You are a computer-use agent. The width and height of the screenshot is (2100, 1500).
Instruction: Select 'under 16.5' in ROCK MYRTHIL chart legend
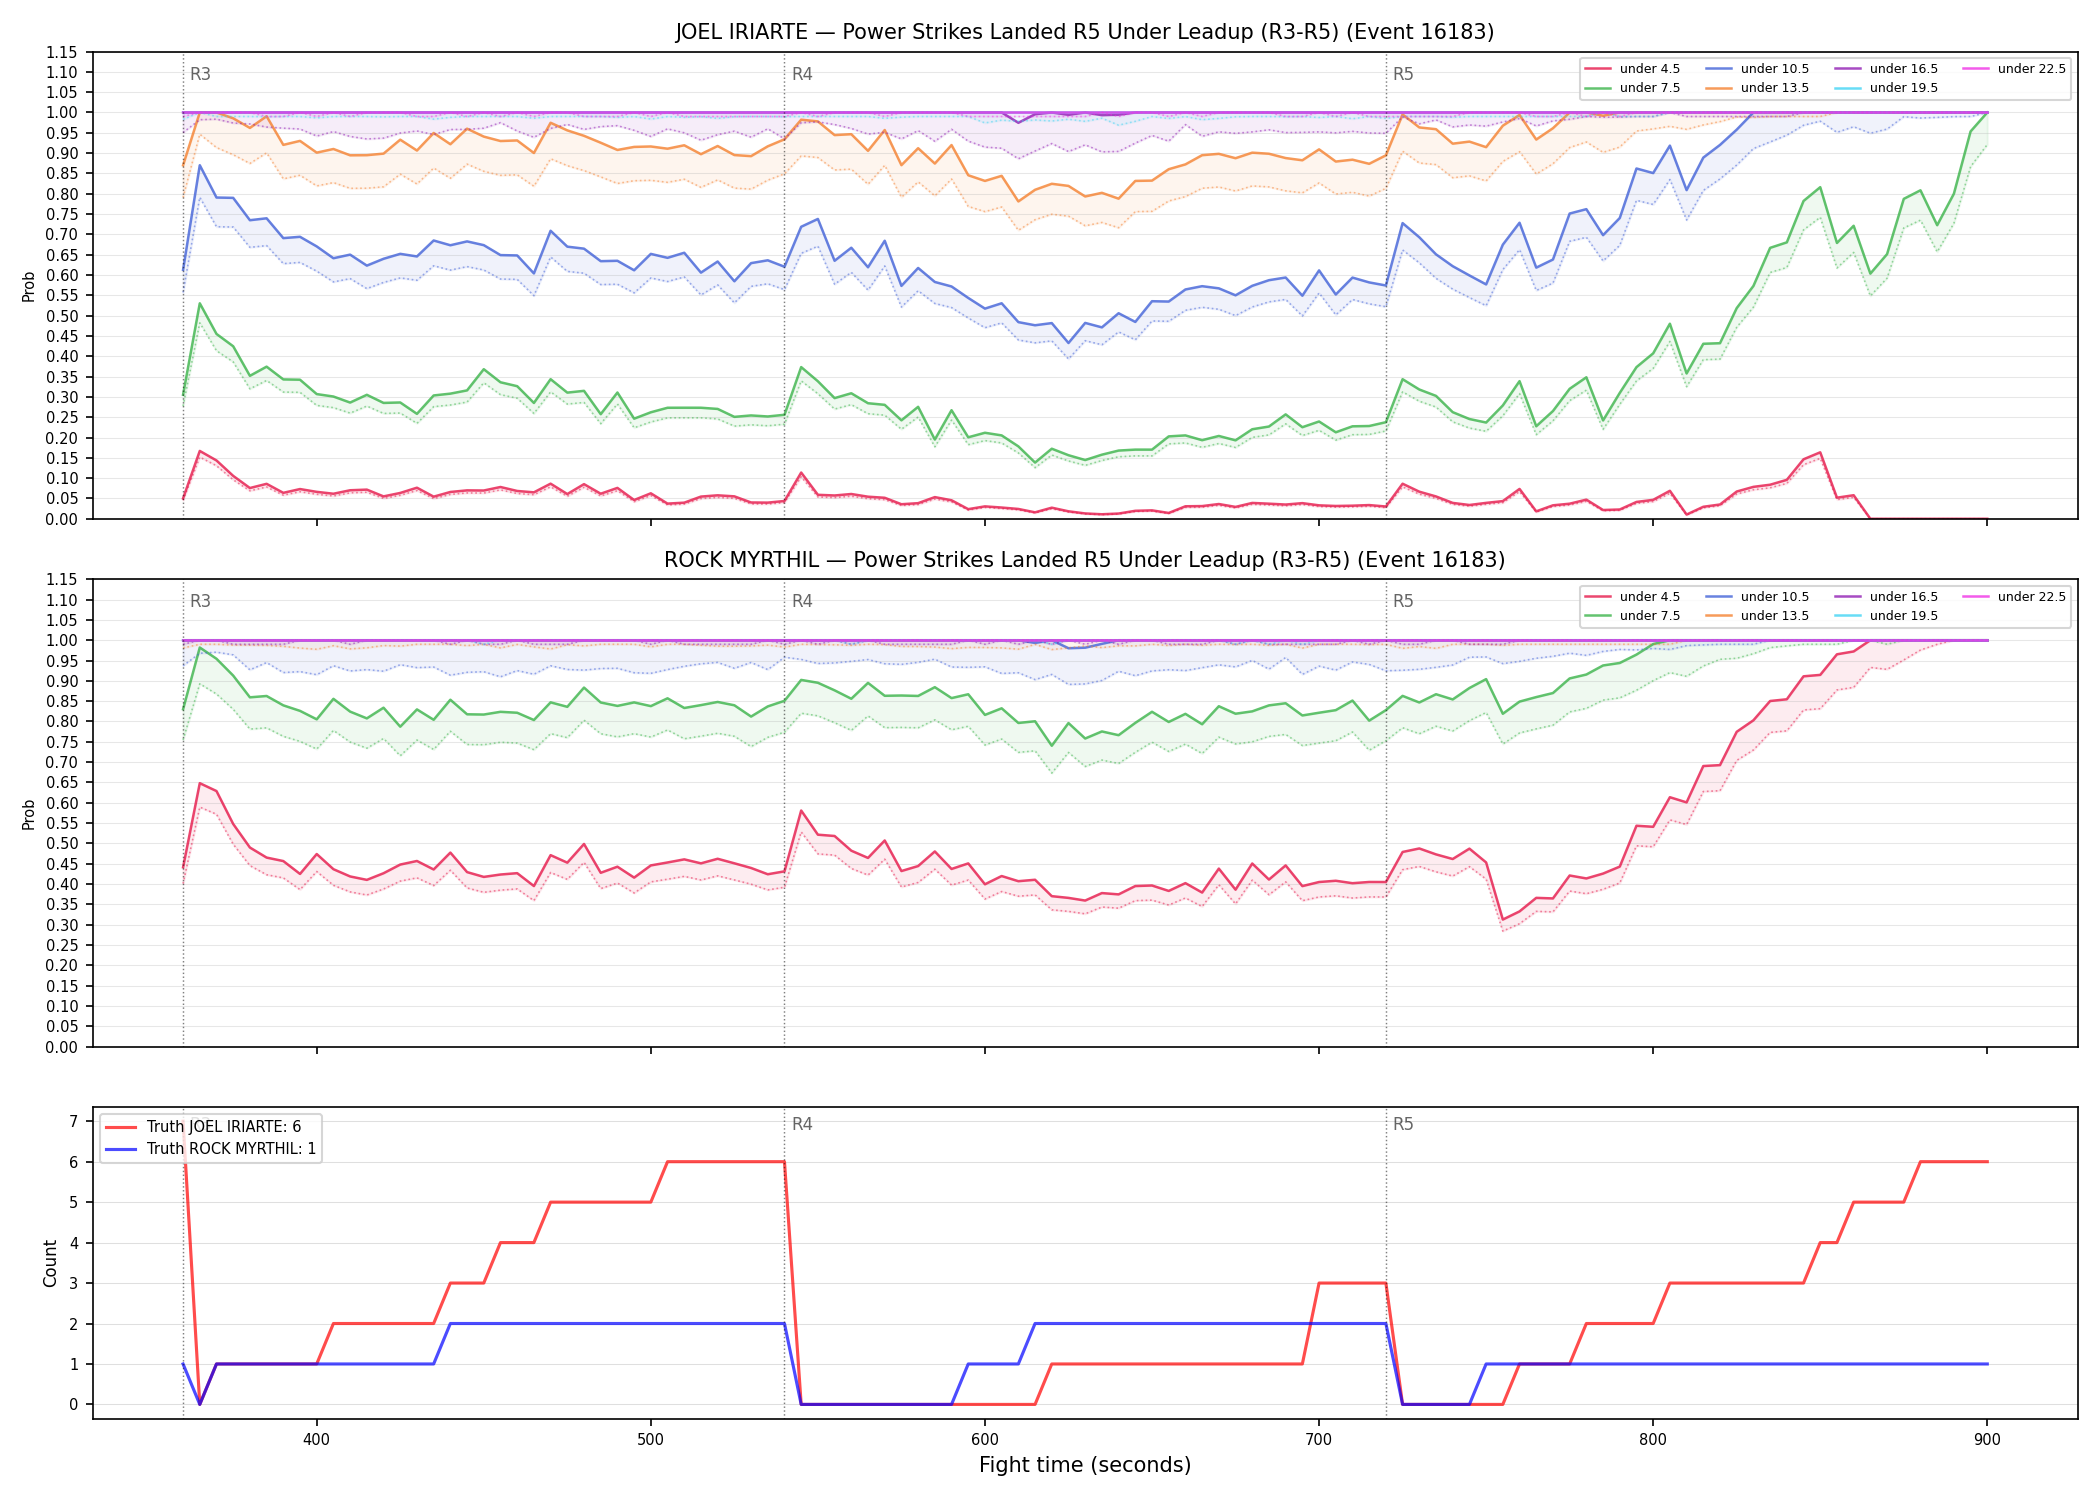(x=1886, y=597)
